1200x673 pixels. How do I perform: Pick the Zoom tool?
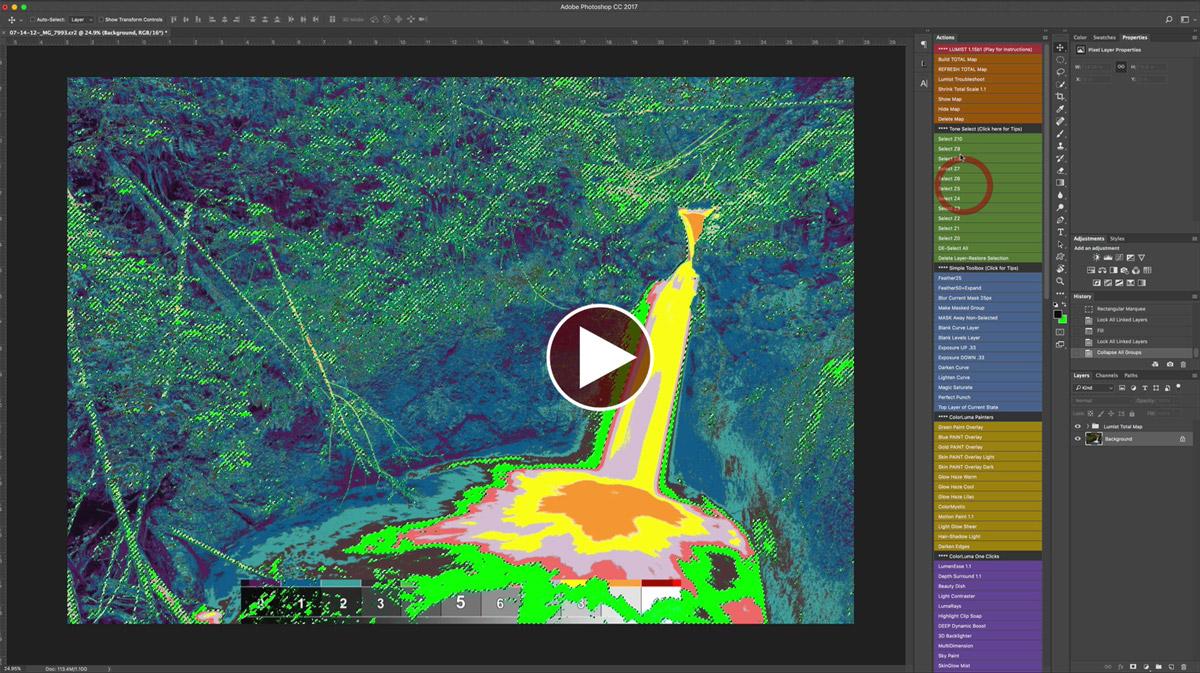point(1060,281)
